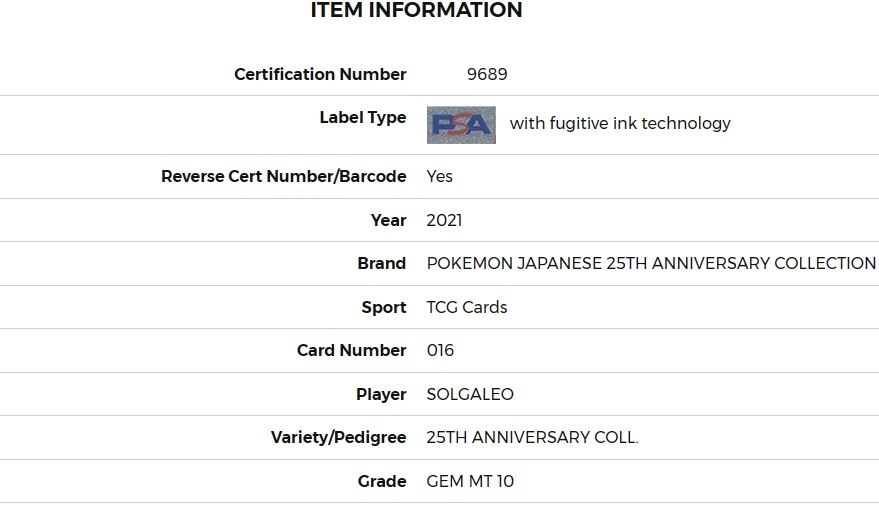Click the Brand field label
Image resolution: width=879 pixels, height=508 pixels.
381,263
